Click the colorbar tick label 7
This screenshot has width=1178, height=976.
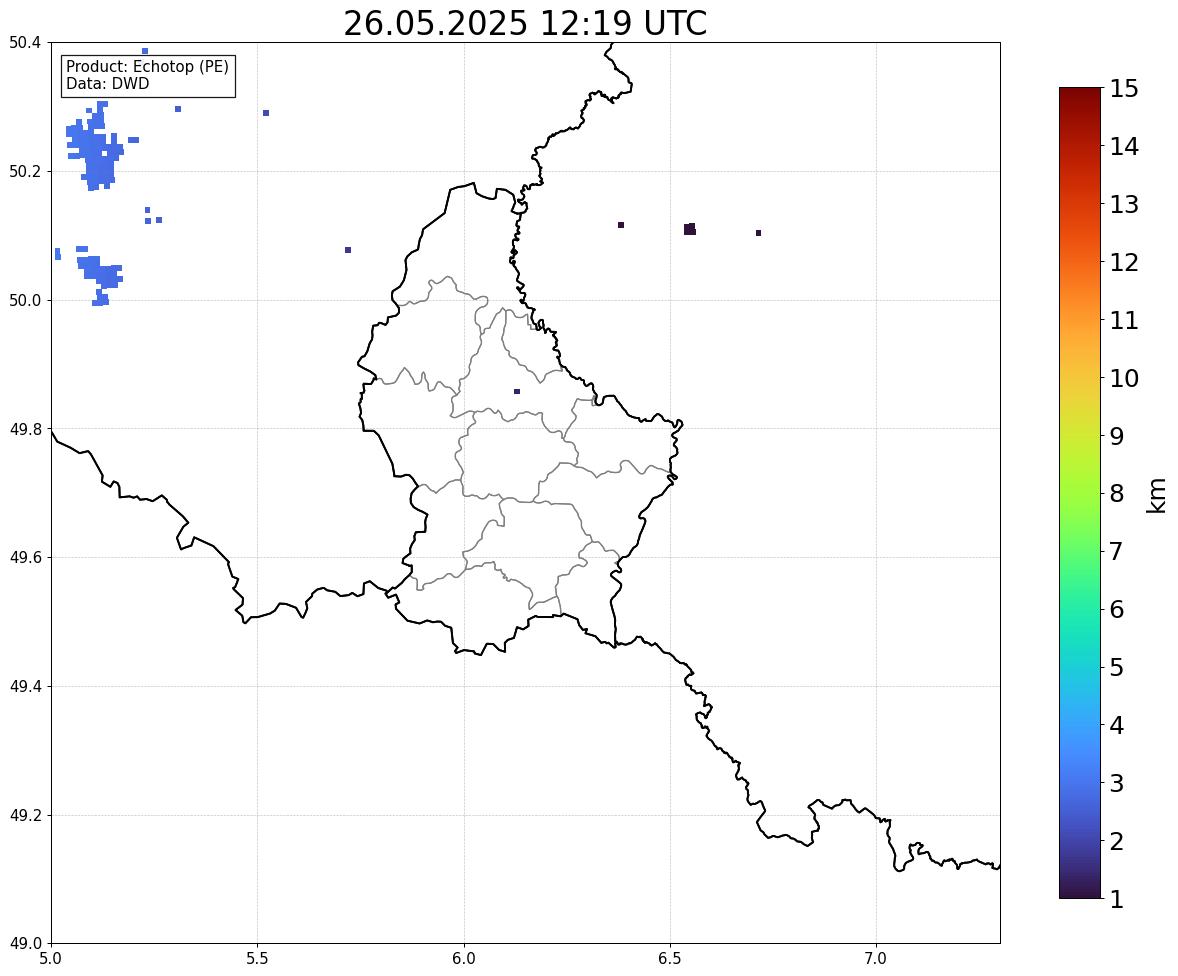[x=1117, y=551]
